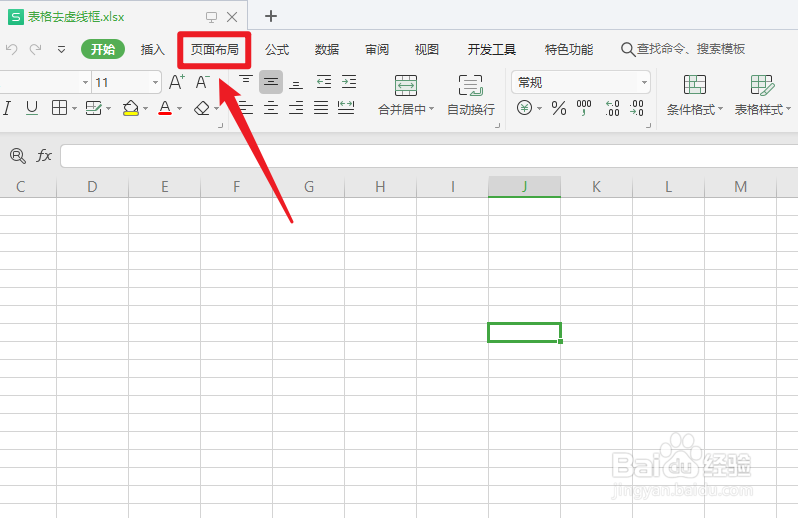Click 自动换行 wrap text button
This screenshot has width=798, height=518.
(x=471, y=95)
